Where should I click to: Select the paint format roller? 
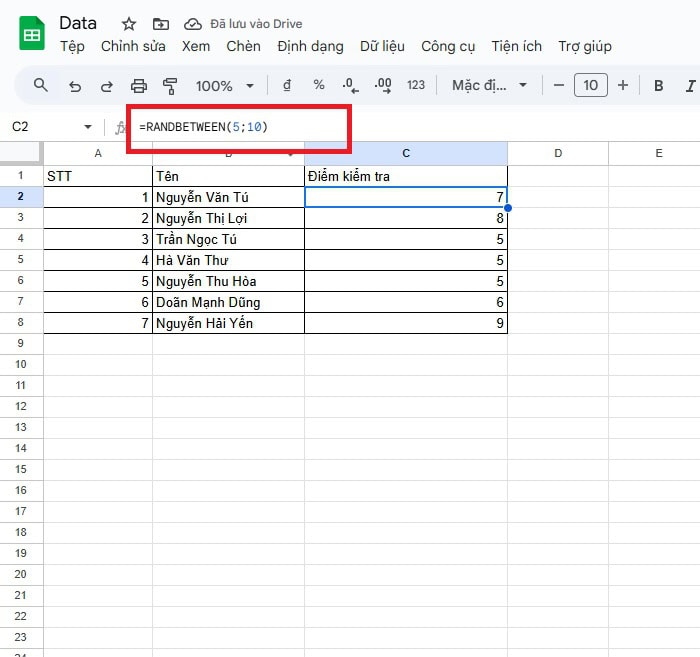(x=169, y=86)
